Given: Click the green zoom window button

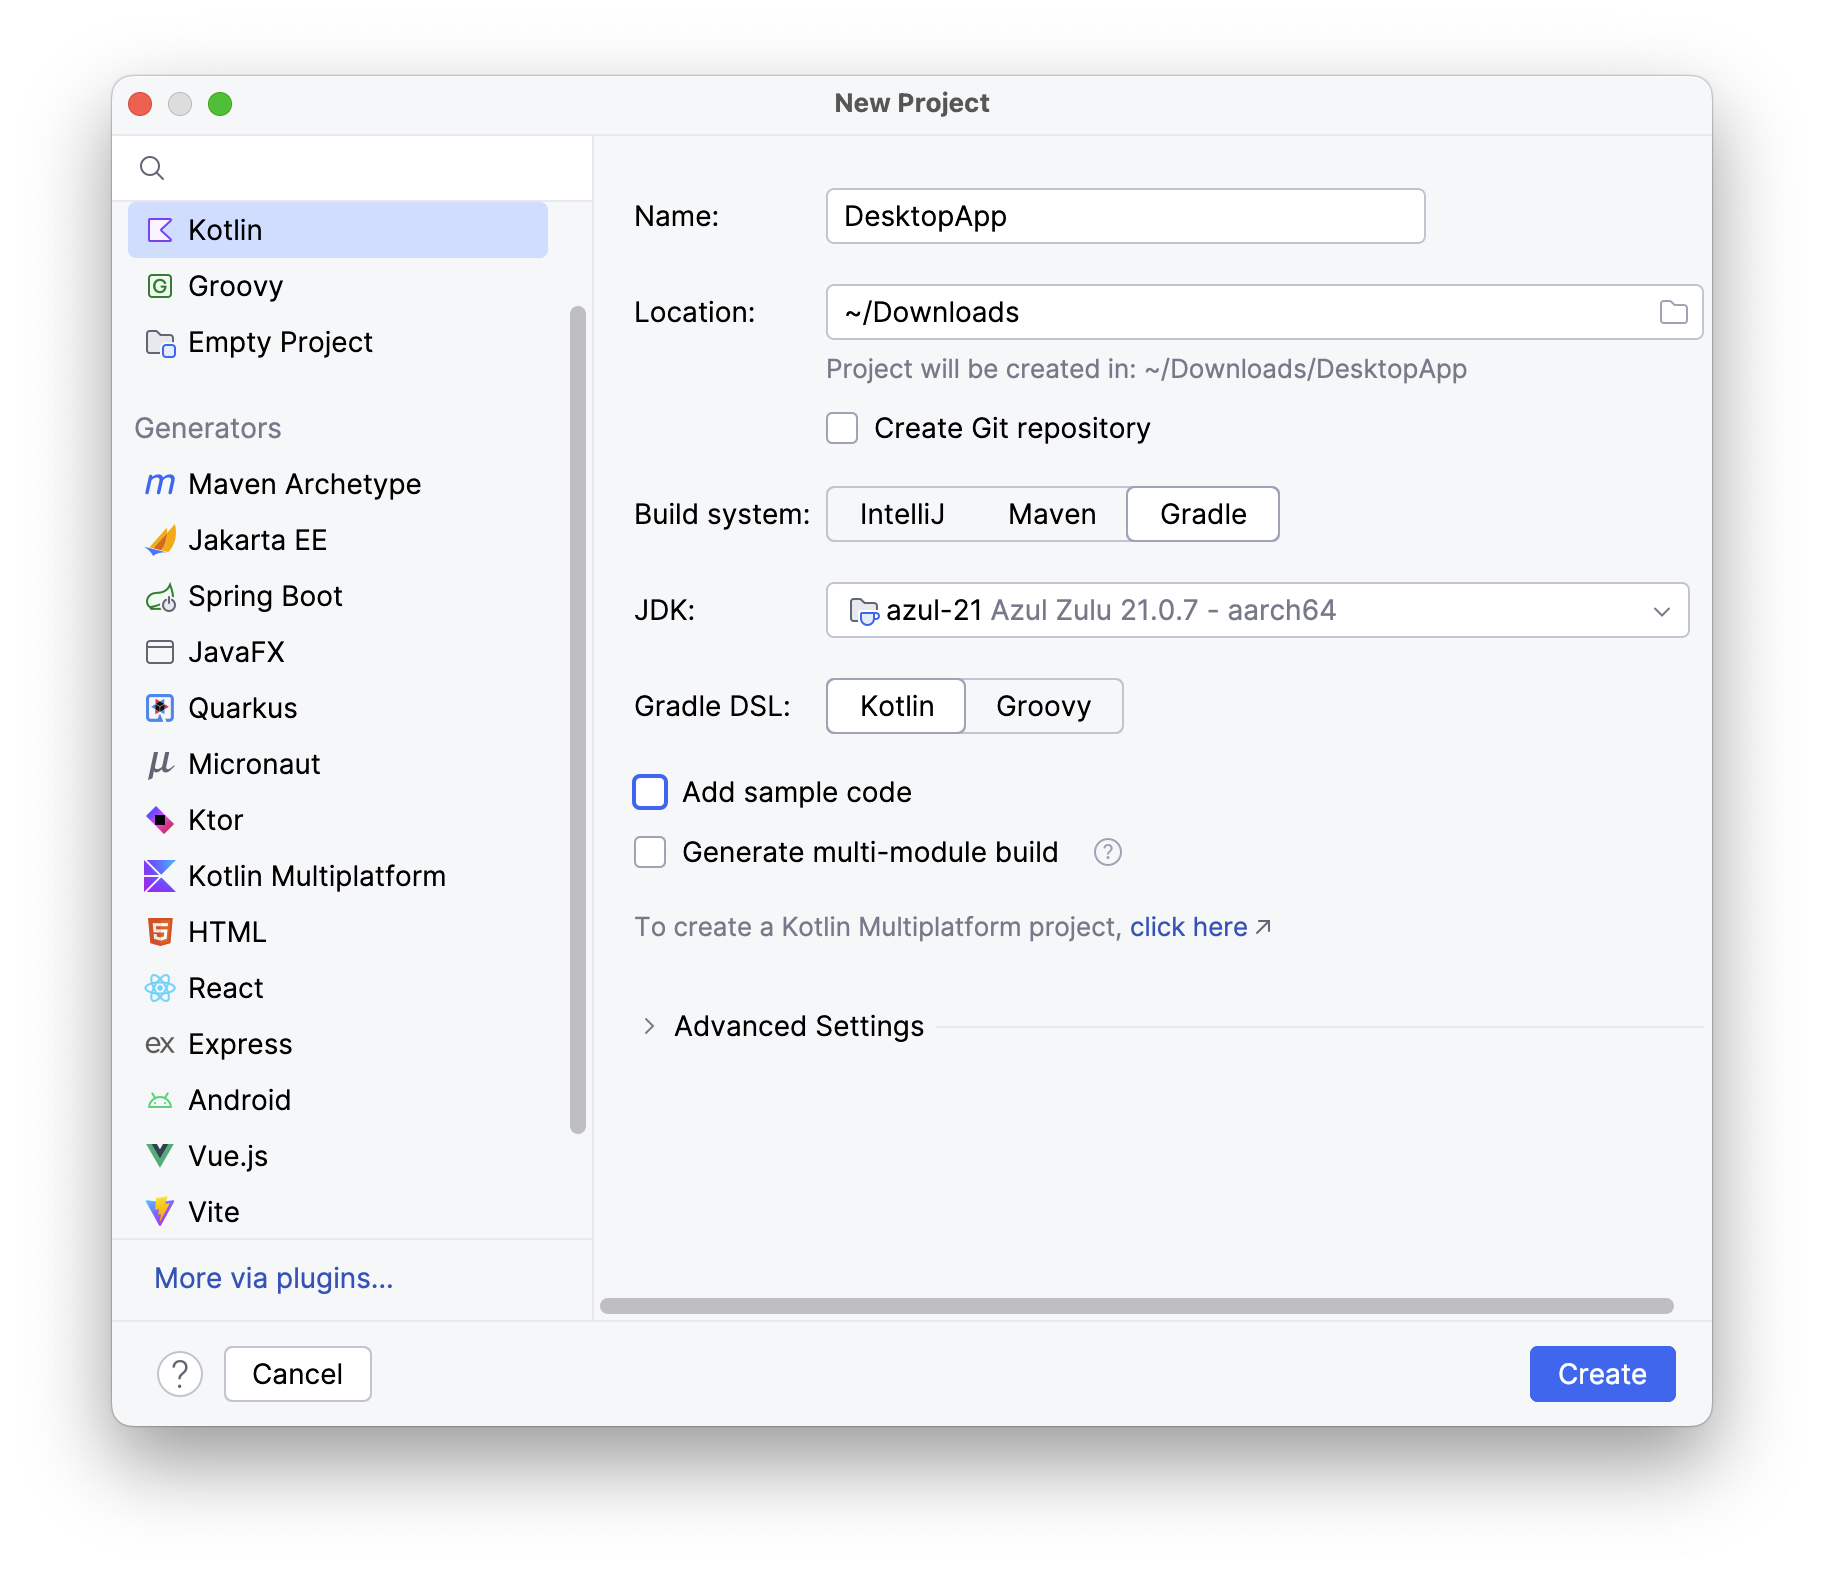Looking at the screenshot, I should 220,104.
